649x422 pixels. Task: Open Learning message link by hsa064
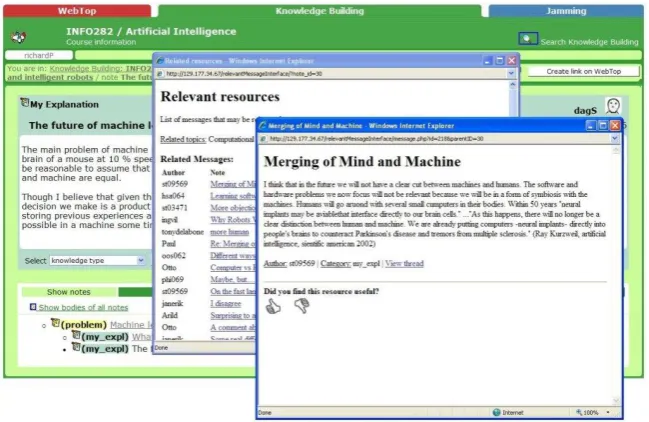233,196
